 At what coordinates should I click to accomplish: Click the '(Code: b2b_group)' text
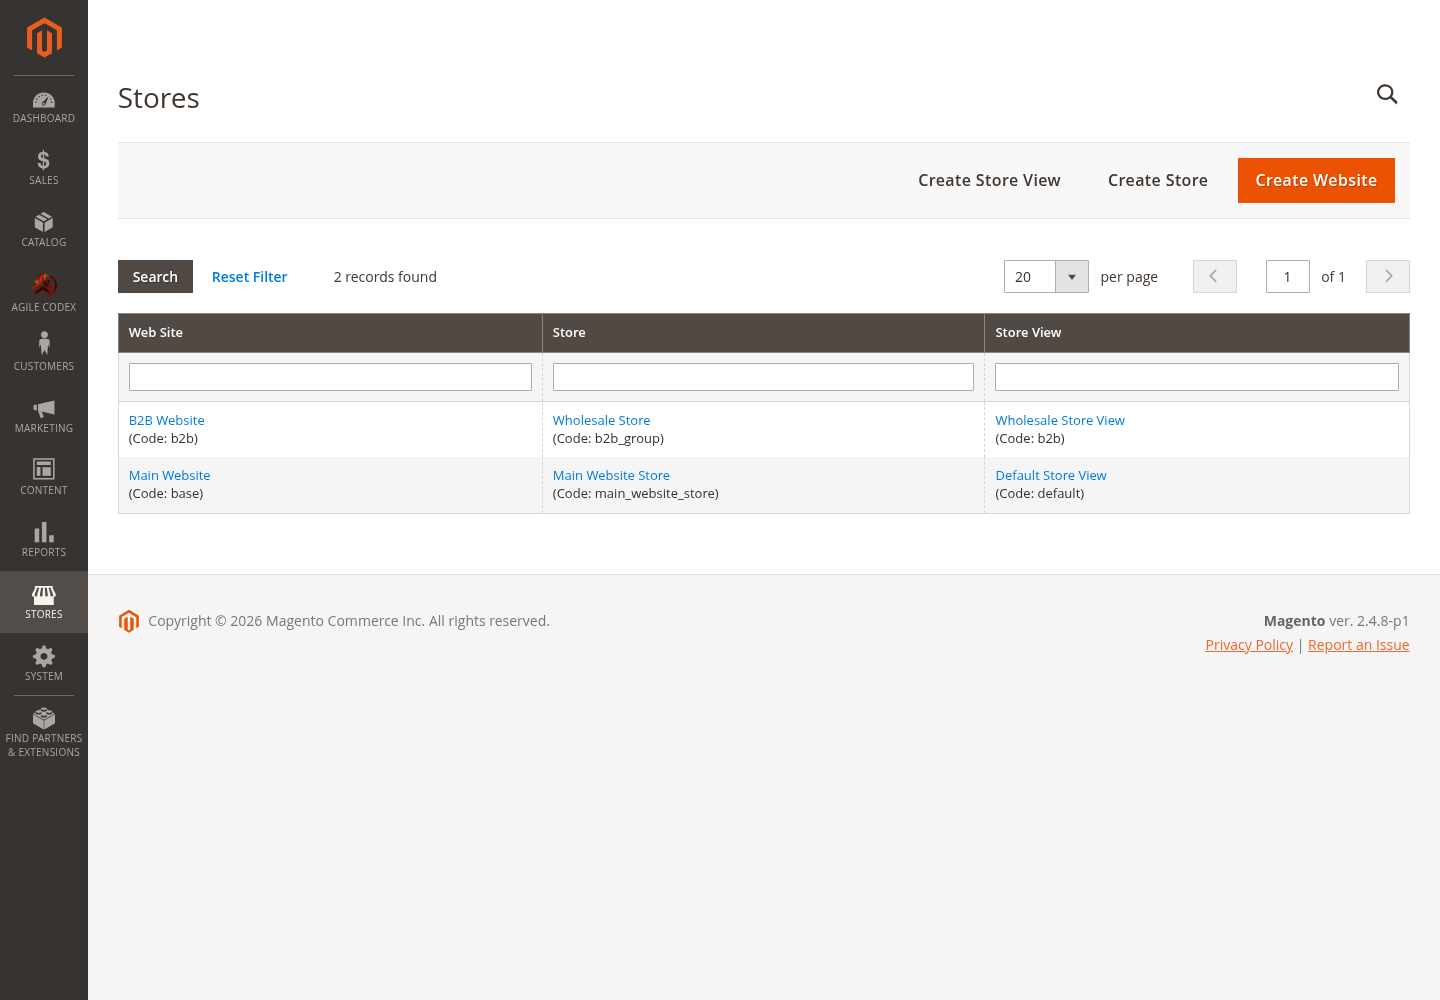608,439
